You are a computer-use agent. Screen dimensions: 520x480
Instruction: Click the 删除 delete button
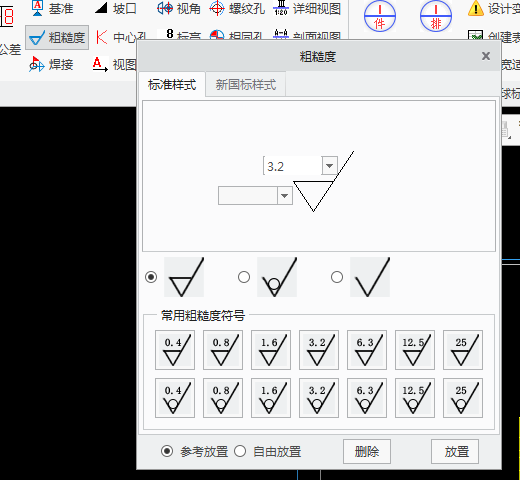pyautogui.click(x=367, y=452)
